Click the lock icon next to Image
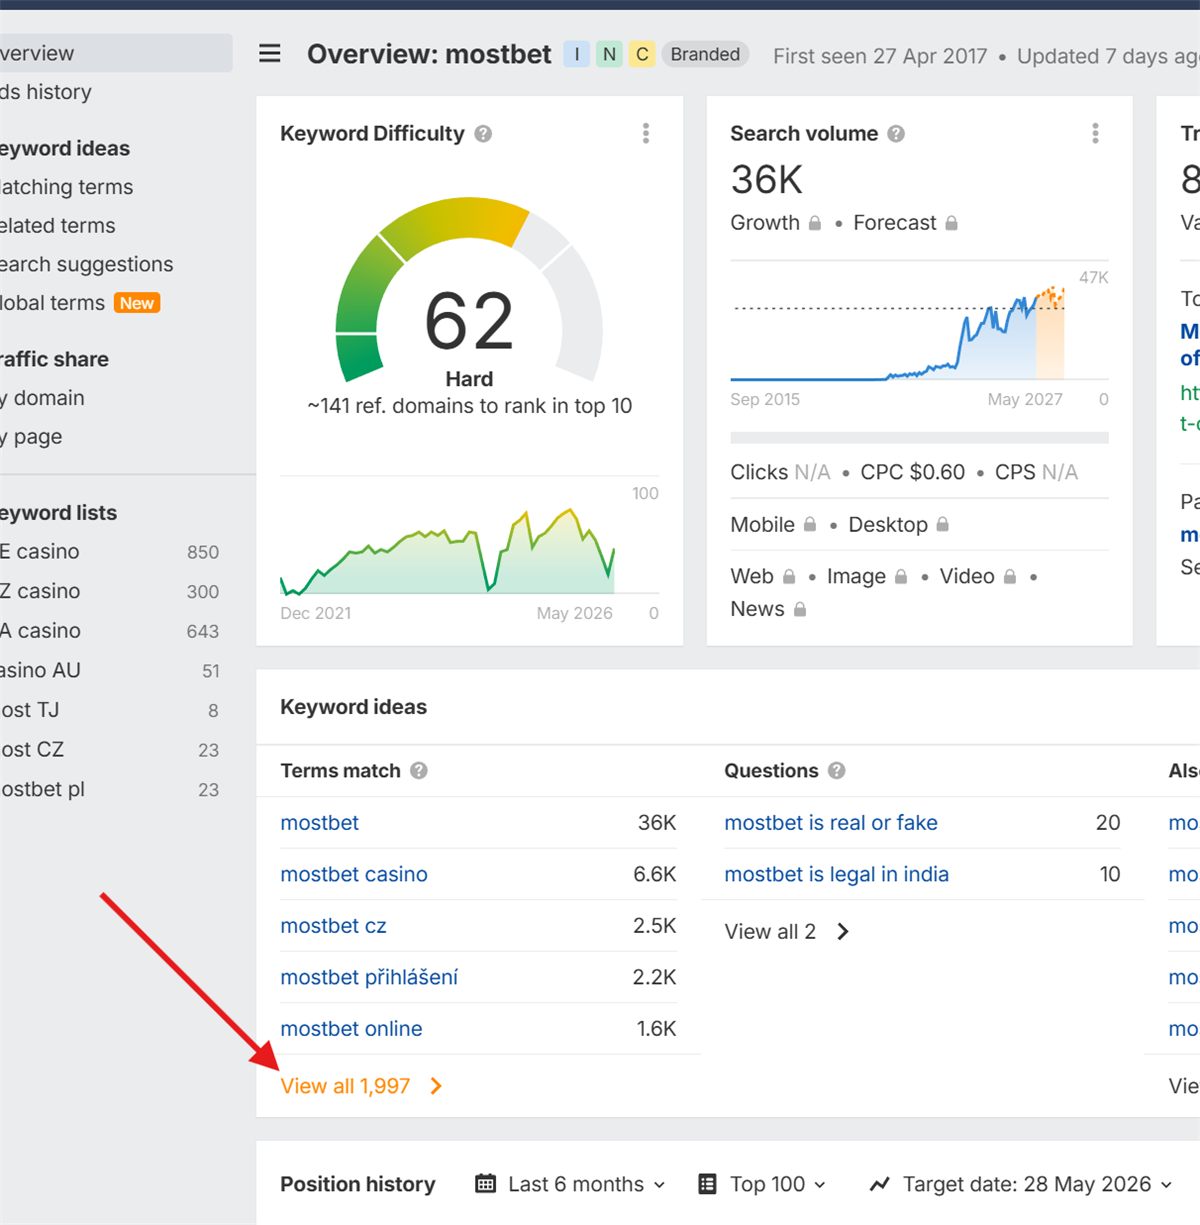The width and height of the screenshot is (1200, 1225). point(901,576)
